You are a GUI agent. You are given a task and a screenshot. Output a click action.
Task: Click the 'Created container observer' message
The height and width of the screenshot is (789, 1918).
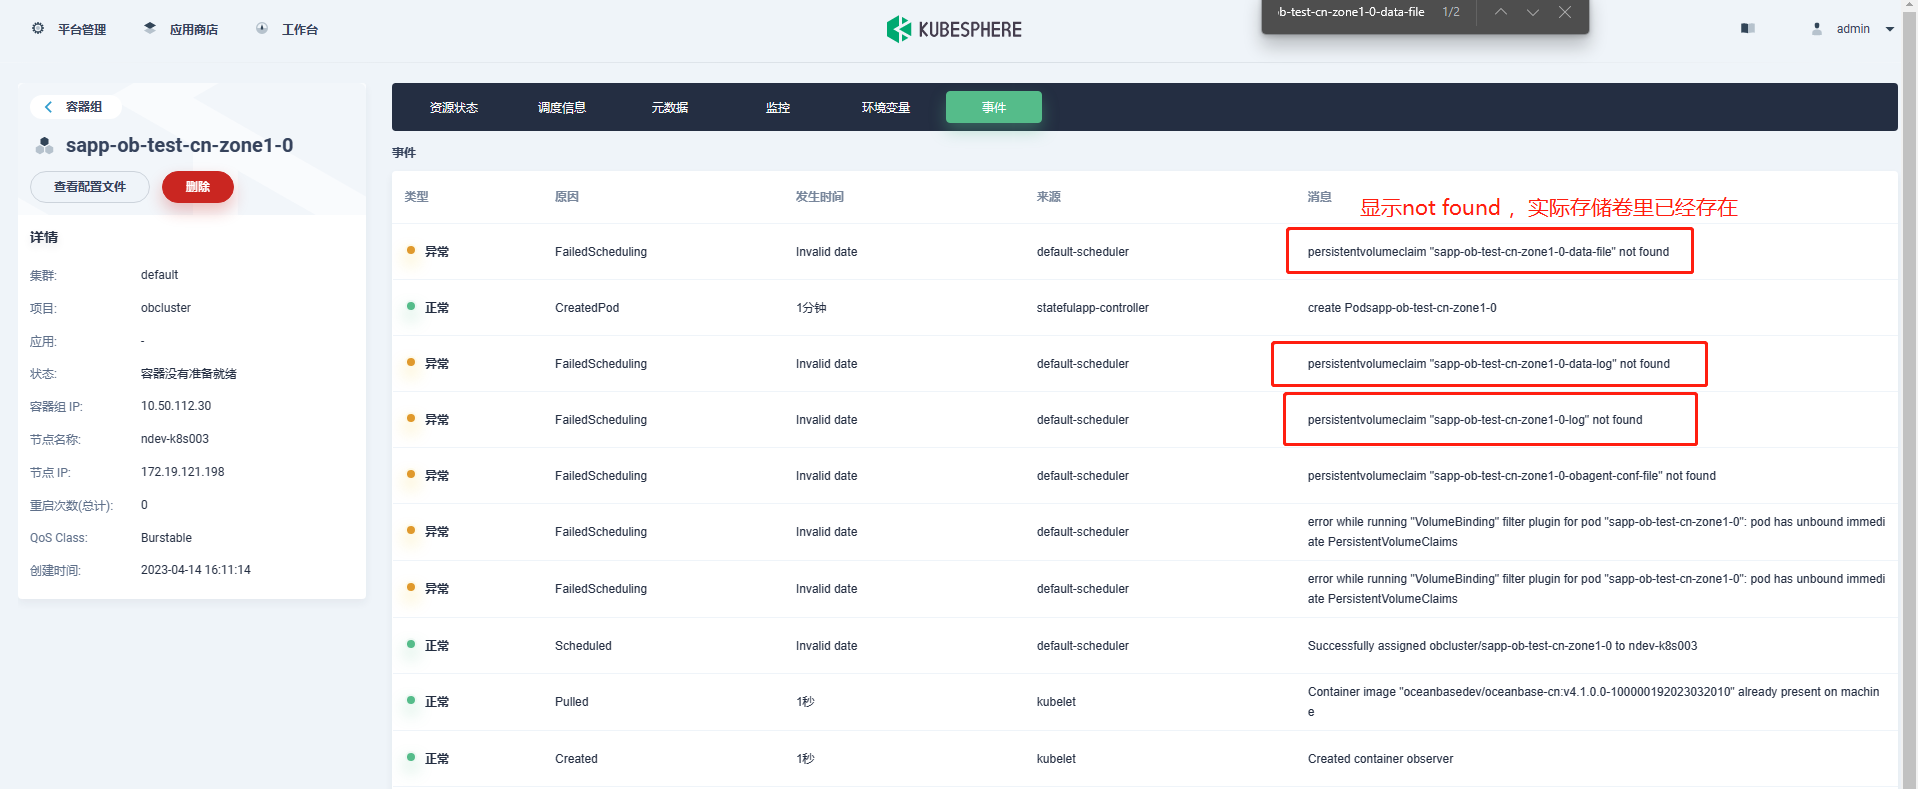(x=1380, y=759)
